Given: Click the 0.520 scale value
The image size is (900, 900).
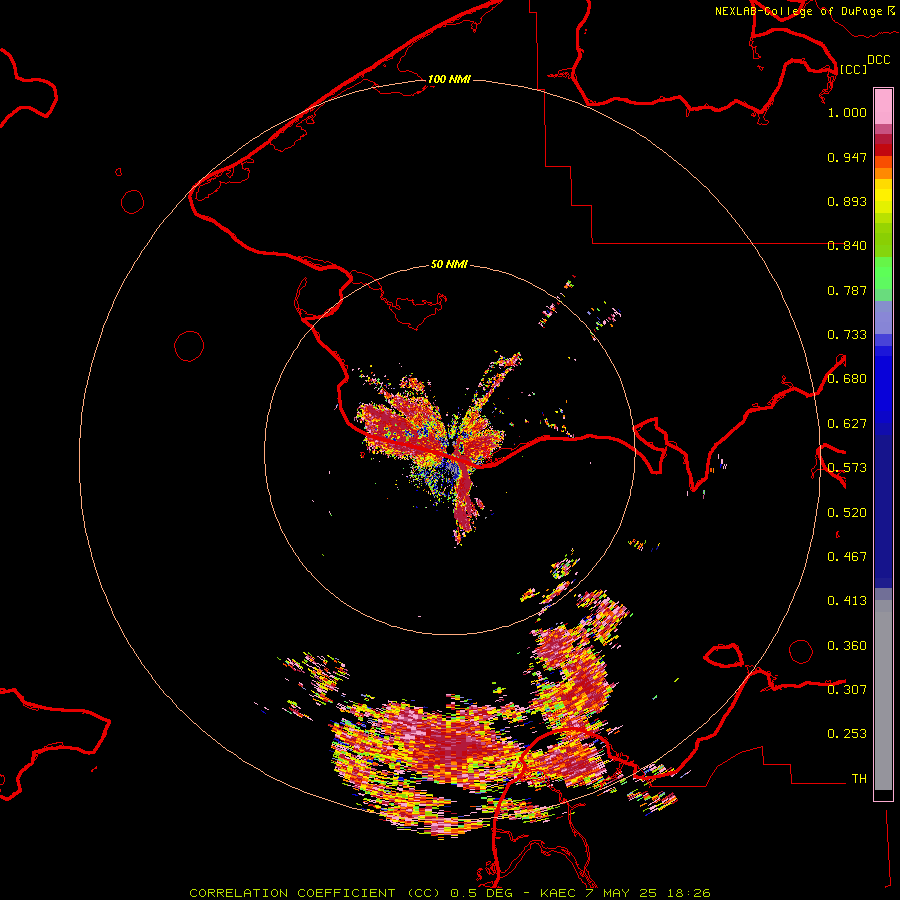Looking at the screenshot, I should (847, 513).
